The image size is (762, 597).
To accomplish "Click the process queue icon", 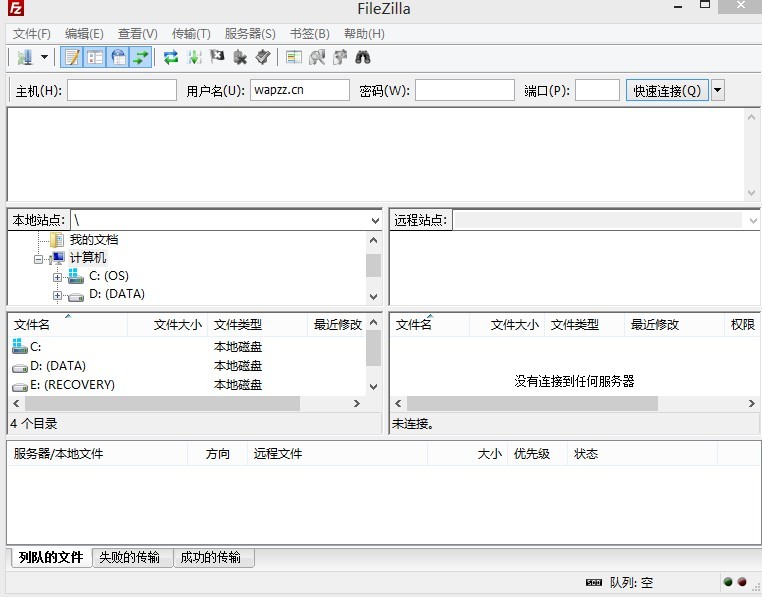I will 194,57.
